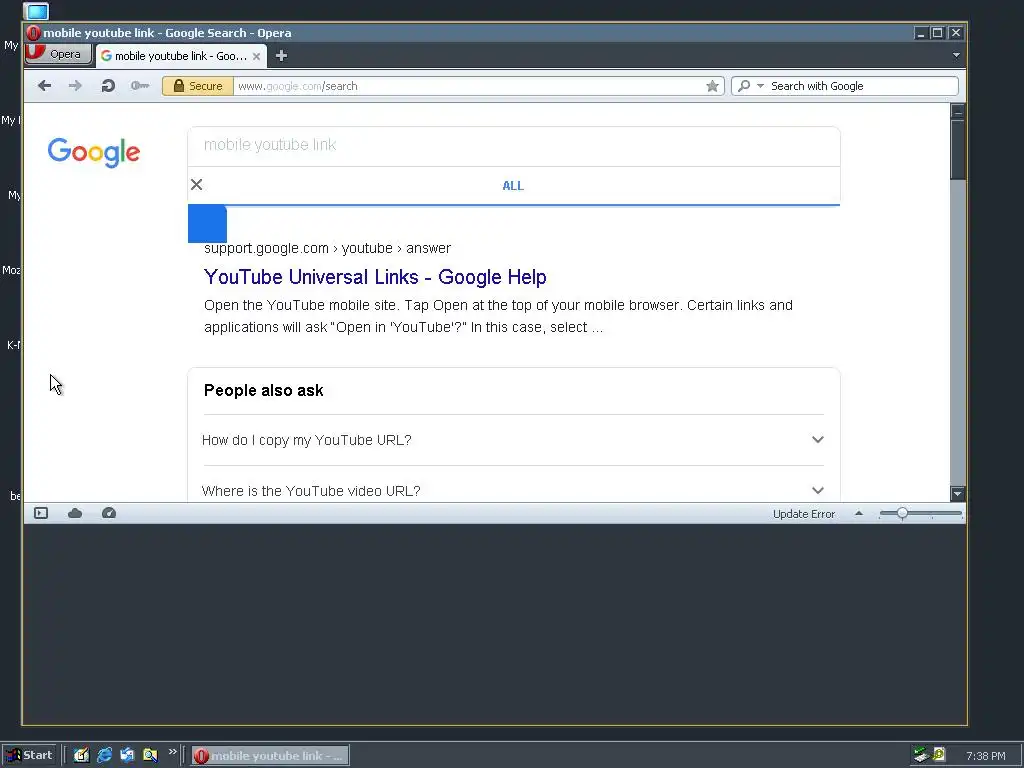This screenshot has height=768, width=1024.
Task: Click the address bar showing www.google.com/search
Action: pos(467,86)
